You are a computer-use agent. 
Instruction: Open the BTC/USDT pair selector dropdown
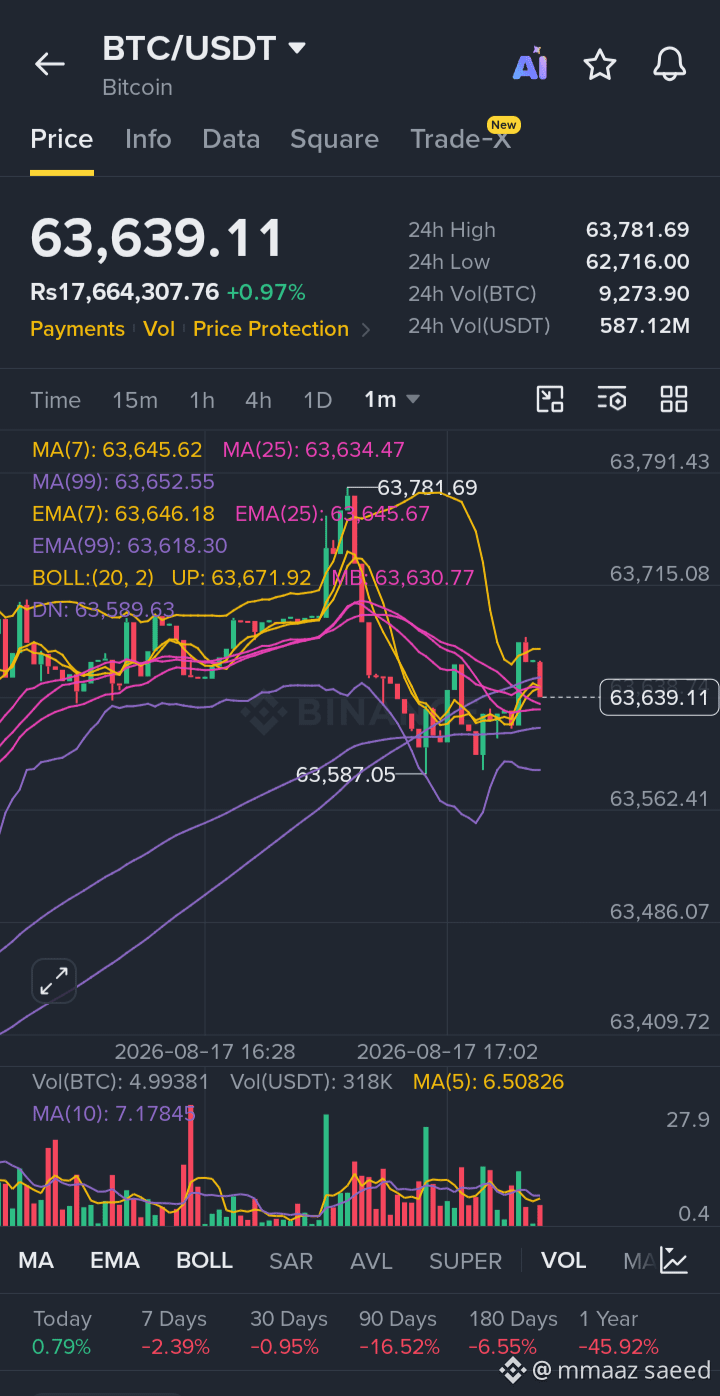(x=204, y=48)
